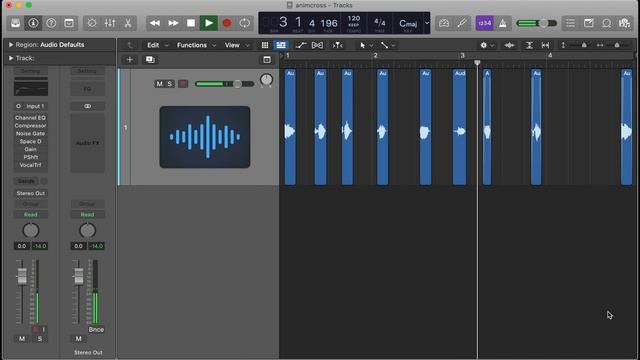Click the 120 tempo value in display

(353, 19)
